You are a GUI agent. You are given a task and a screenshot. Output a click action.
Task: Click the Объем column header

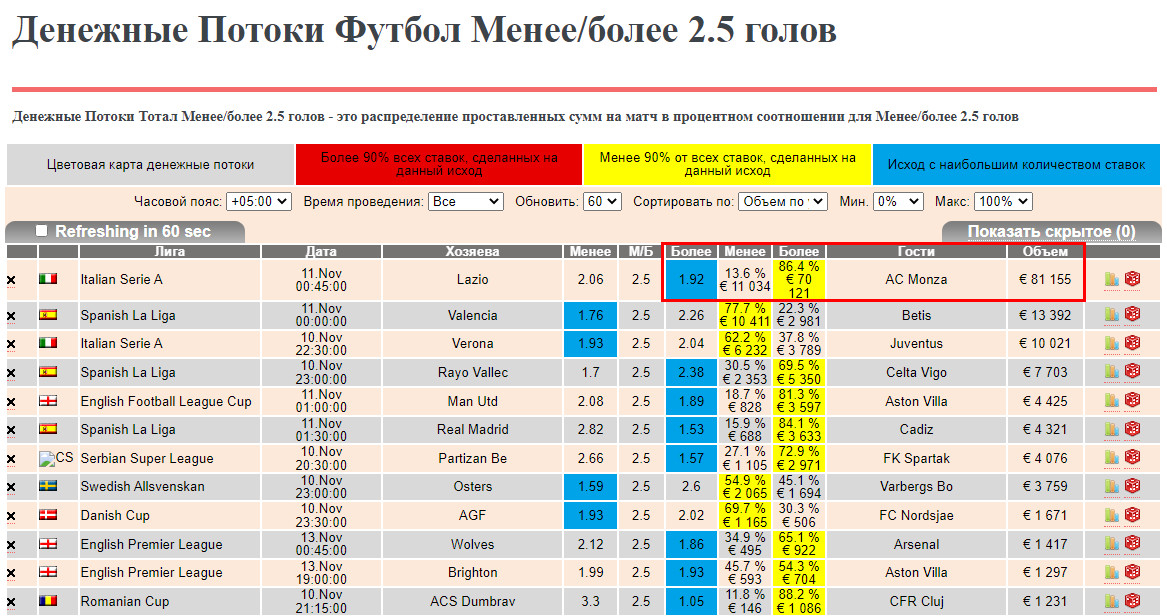pos(1045,251)
